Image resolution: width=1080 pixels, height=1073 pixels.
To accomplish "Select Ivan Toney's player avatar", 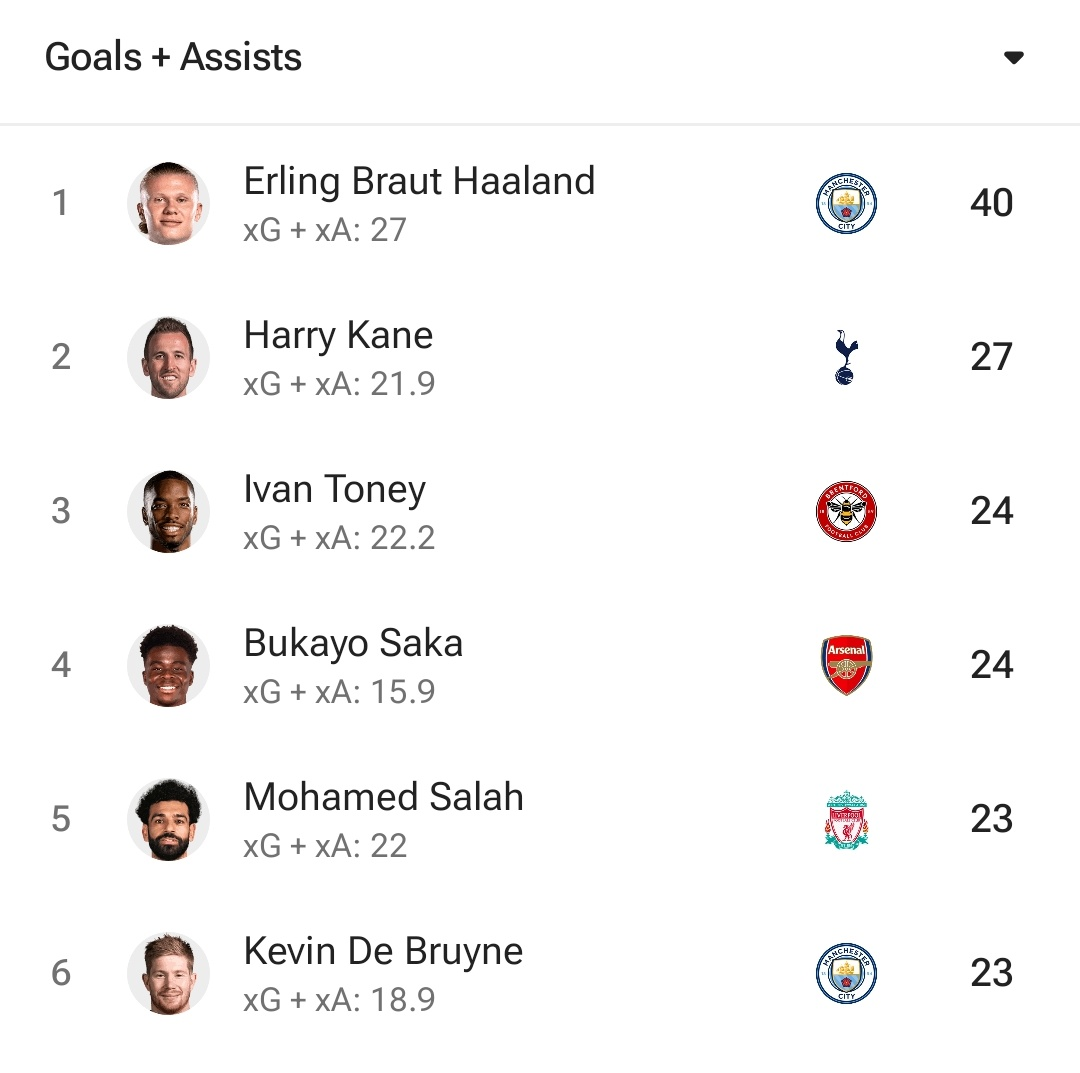I will click(x=168, y=511).
